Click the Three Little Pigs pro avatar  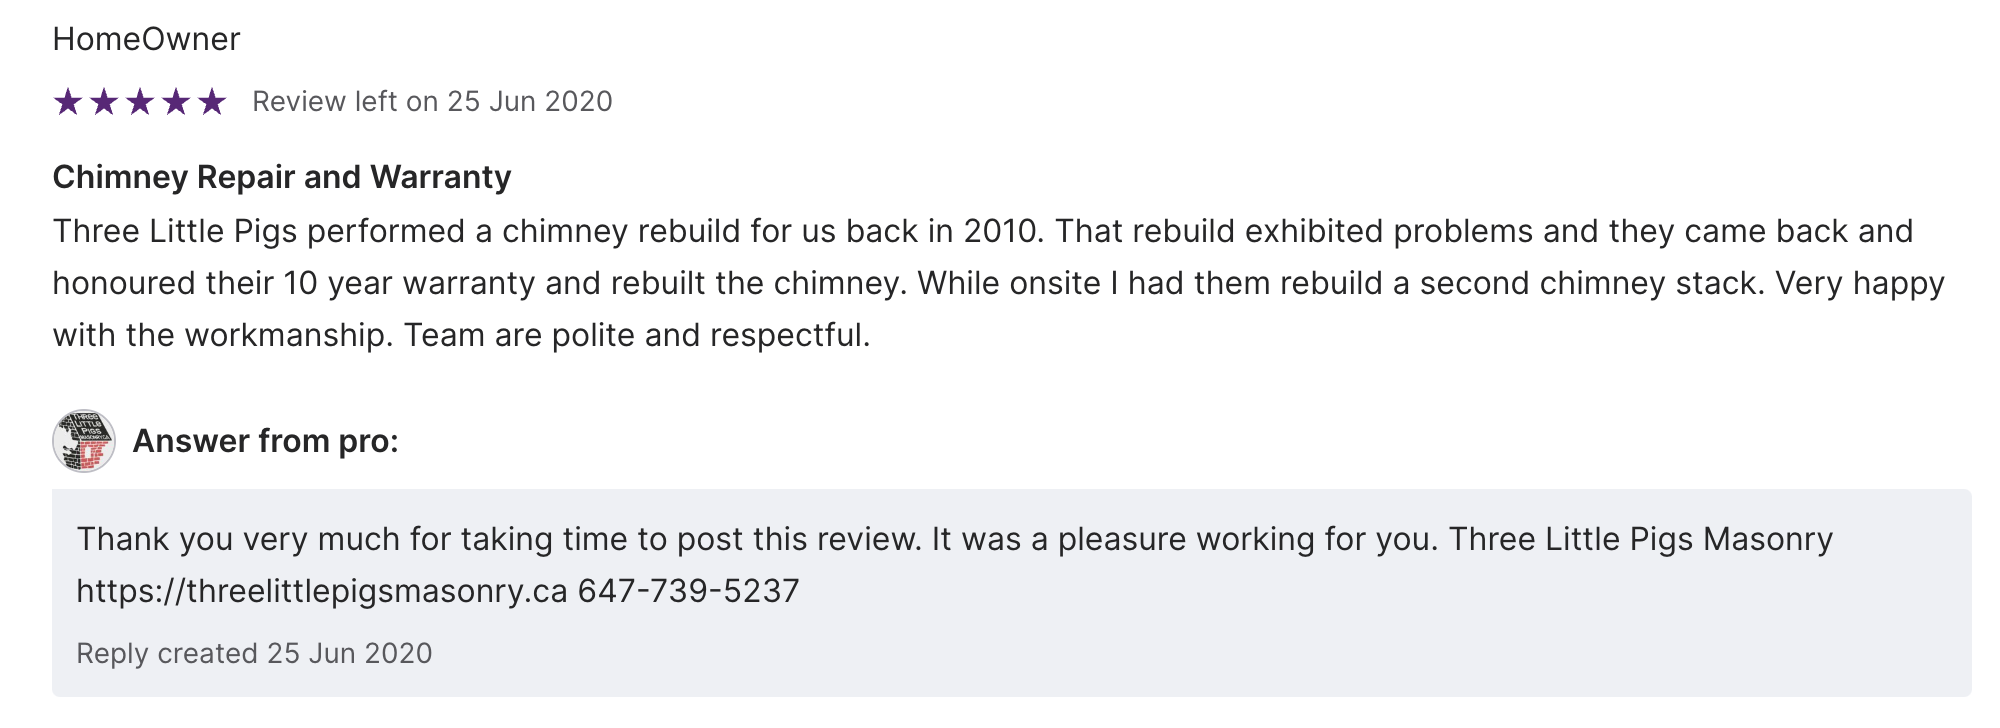(84, 441)
